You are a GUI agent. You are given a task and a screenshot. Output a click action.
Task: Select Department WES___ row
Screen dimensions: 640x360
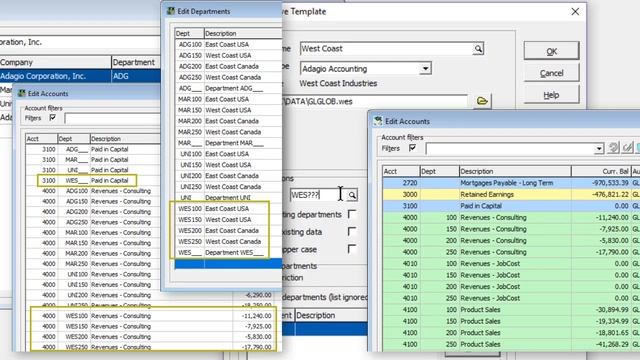point(229,253)
